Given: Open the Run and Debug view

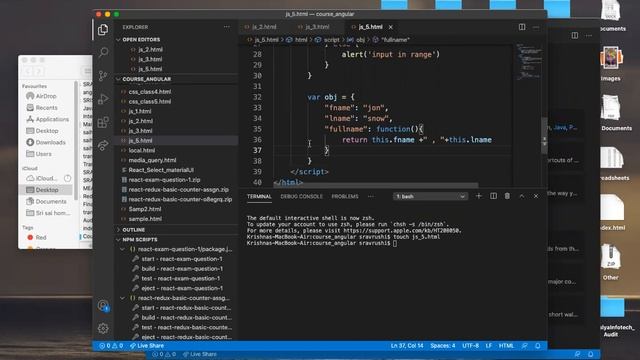Looking at the screenshot, I should tap(103, 99).
